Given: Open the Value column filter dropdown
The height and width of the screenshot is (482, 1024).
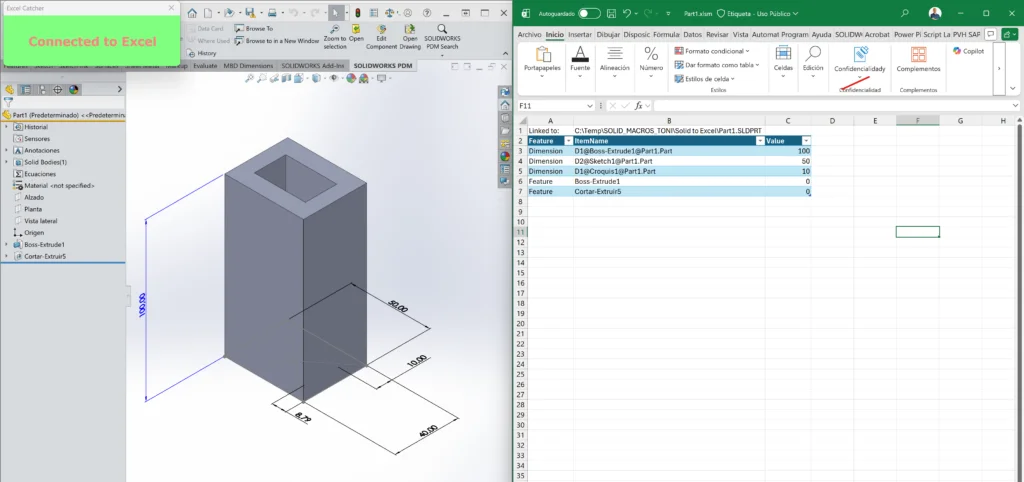Looking at the screenshot, I should click(x=806, y=141).
